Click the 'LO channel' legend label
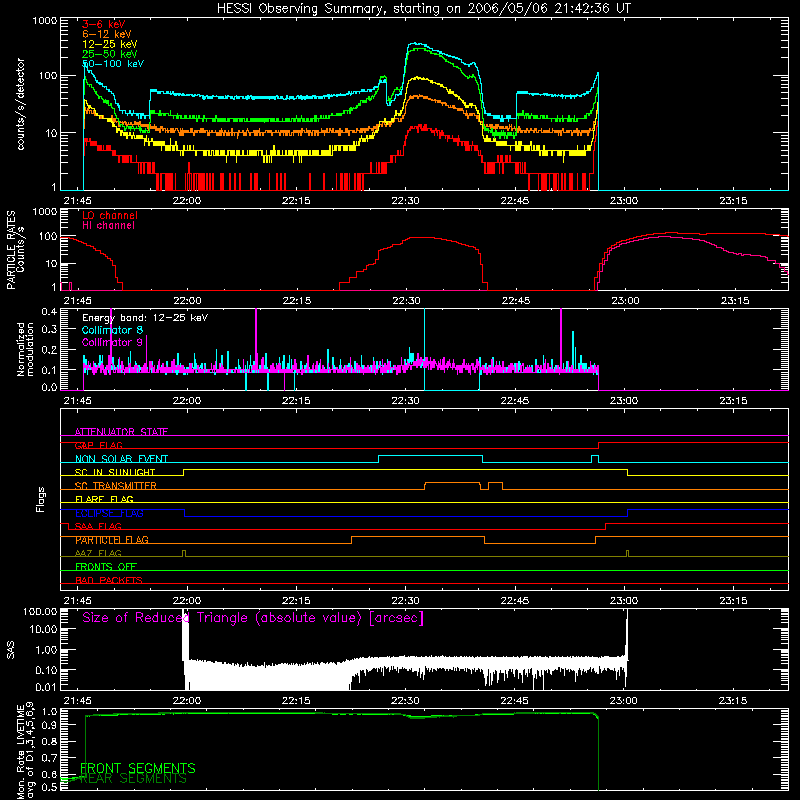This screenshot has height=800, width=800. [110, 215]
